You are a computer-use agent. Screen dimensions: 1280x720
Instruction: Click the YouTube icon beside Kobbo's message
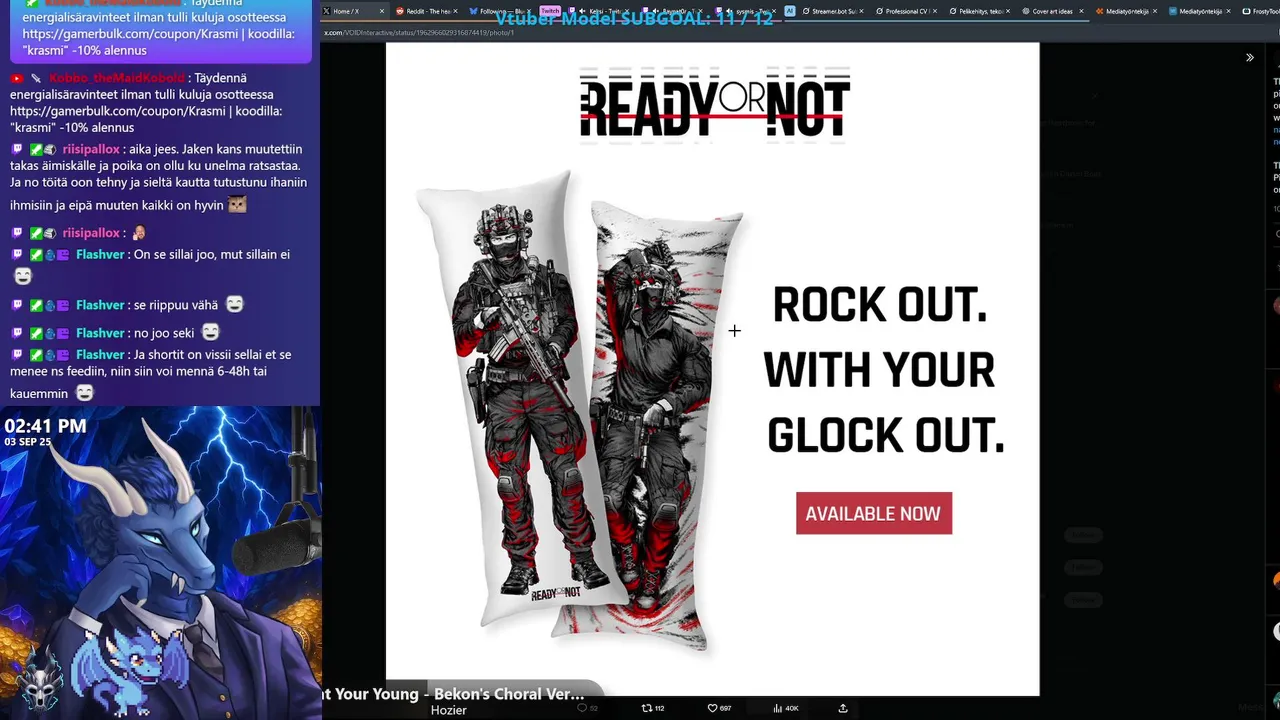[17, 78]
